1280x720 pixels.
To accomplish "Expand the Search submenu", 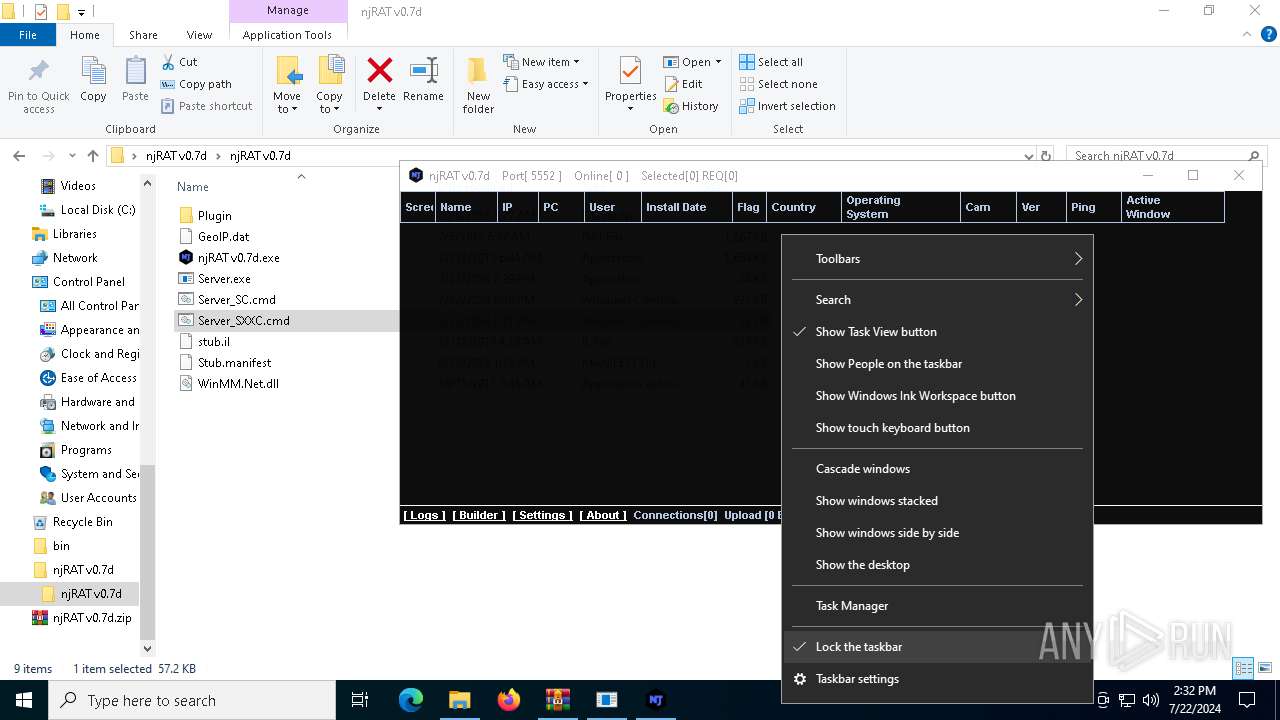I will (937, 300).
